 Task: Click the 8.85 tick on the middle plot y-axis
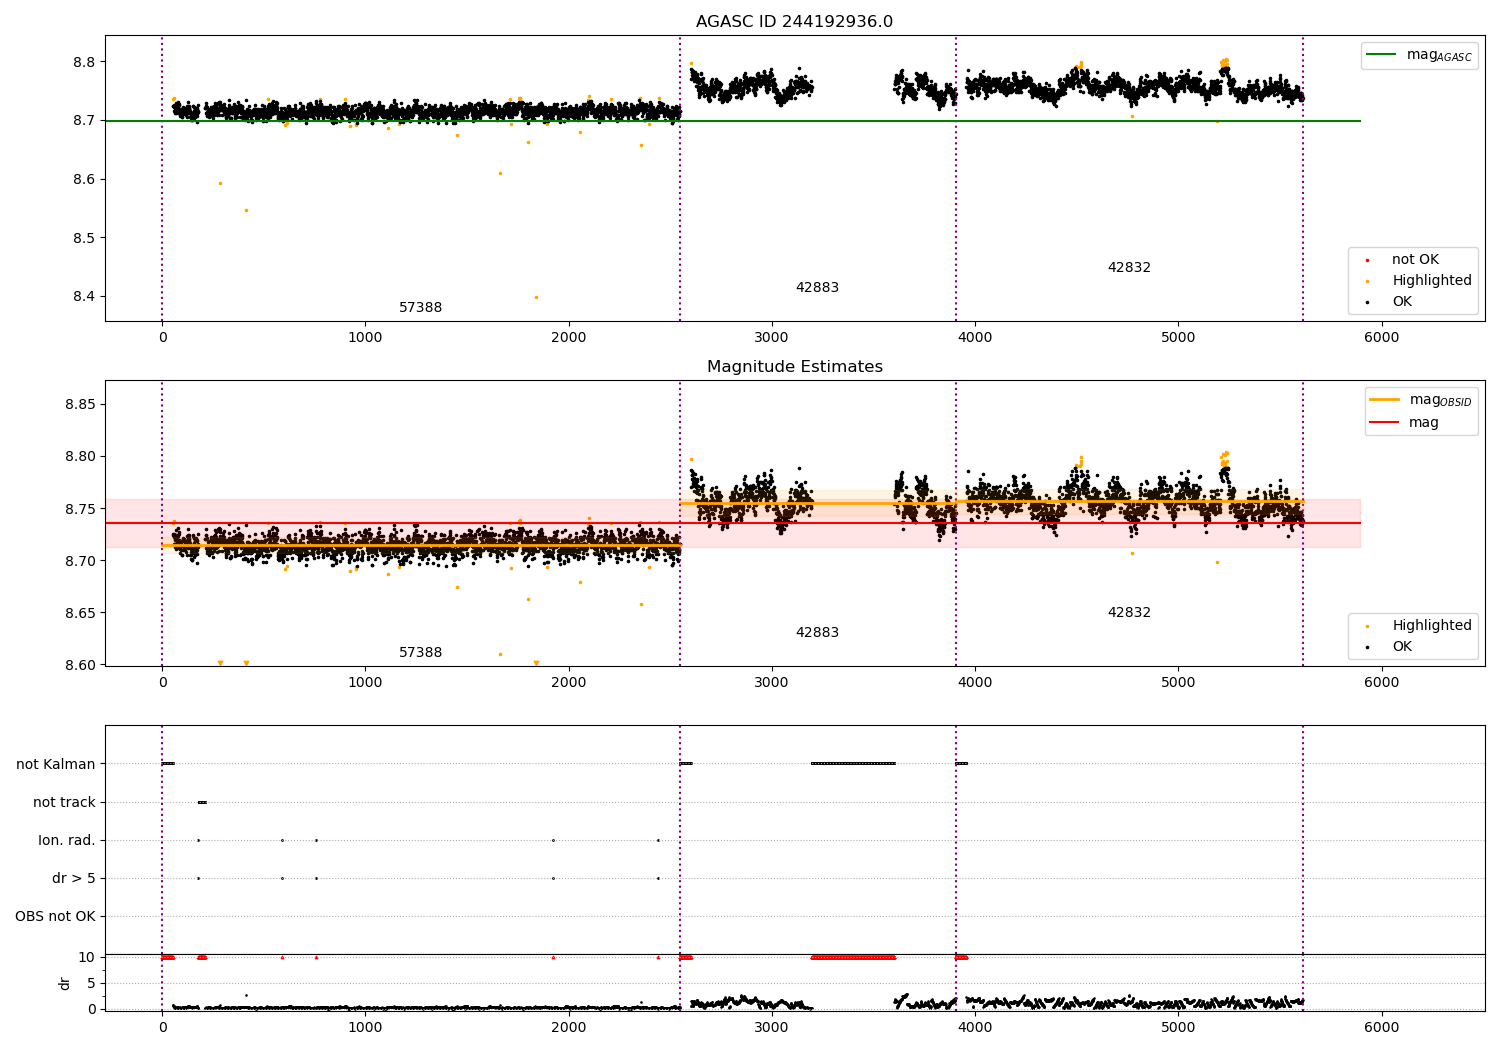tap(80, 405)
